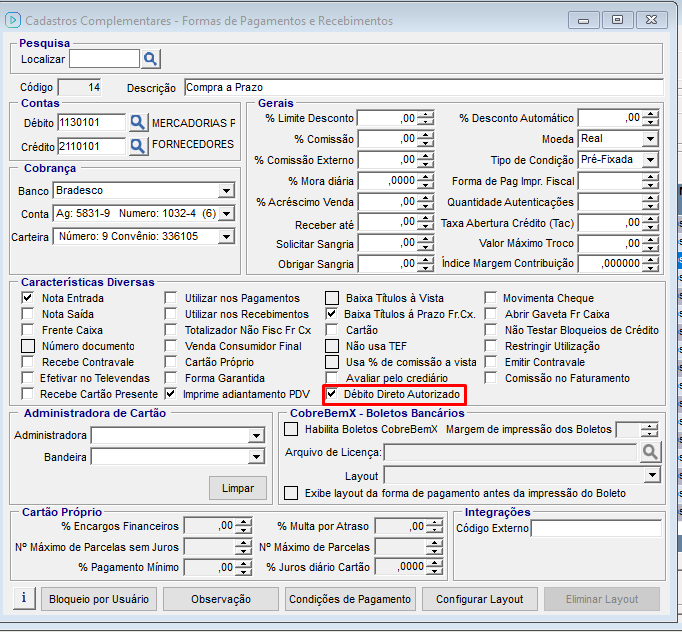Image resolution: width=682 pixels, height=633 pixels.
Task: Expand the Banco Bradesco dropdown
Action: point(226,191)
